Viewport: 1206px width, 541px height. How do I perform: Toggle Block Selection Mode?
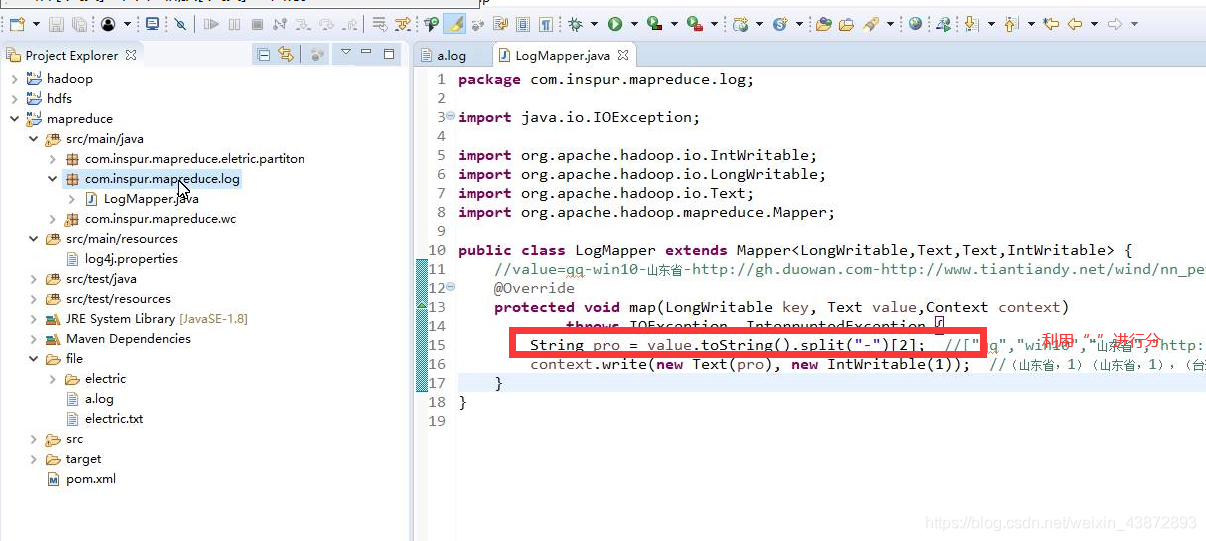coord(522,24)
